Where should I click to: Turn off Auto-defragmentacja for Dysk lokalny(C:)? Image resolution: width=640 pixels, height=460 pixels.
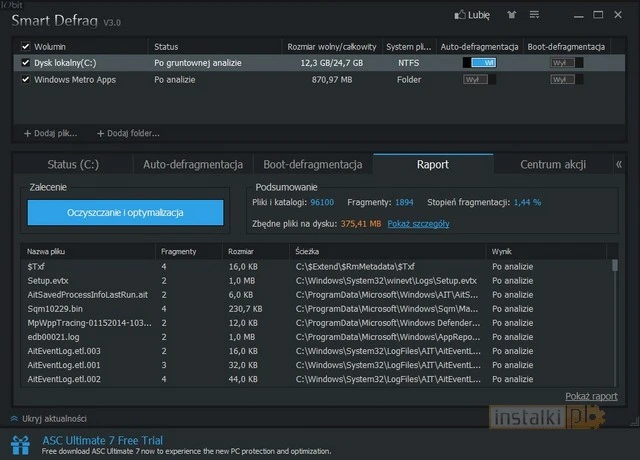(x=480, y=62)
